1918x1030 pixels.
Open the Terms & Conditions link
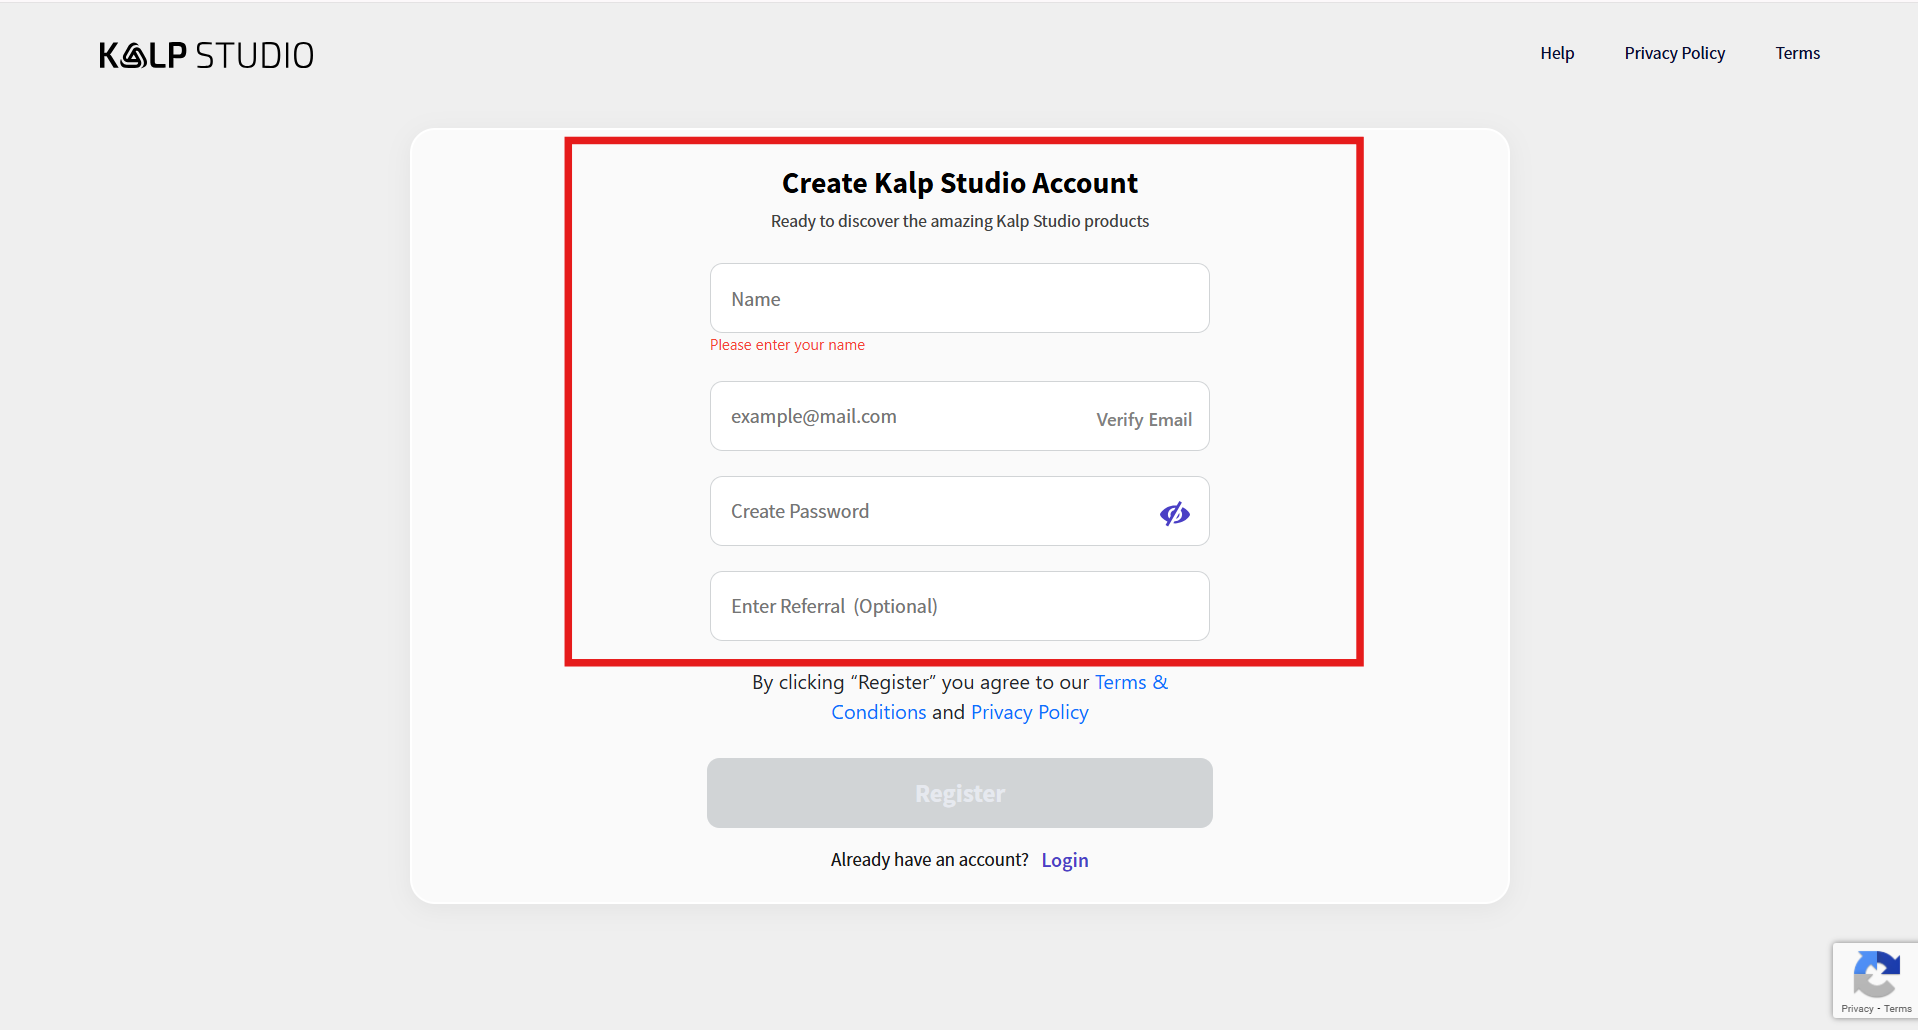(x=1130, y=683)
